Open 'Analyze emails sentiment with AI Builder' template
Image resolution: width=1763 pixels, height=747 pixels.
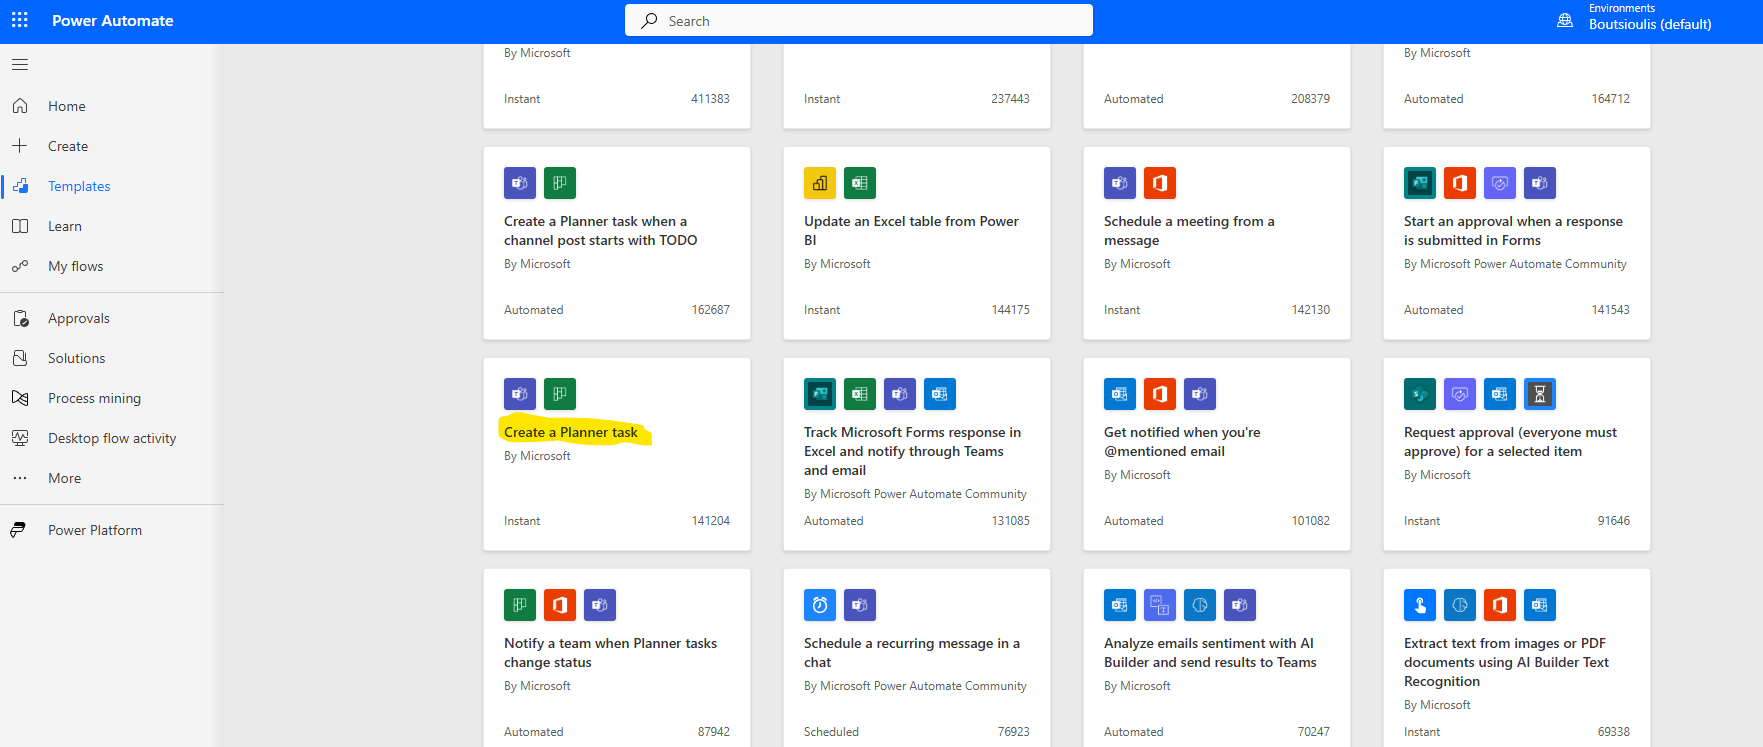click(x=1210, y=652)
